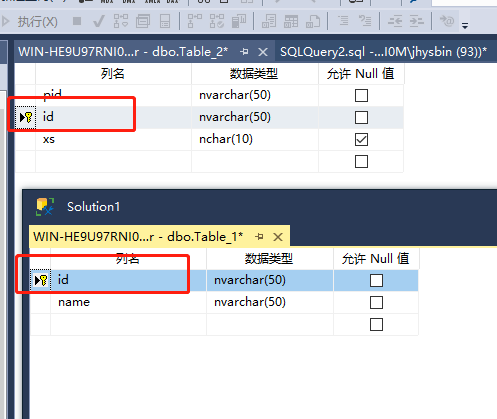Switch to the SQLQuery2.sql tab
The image size is (497, 419).
click(383, 52)
